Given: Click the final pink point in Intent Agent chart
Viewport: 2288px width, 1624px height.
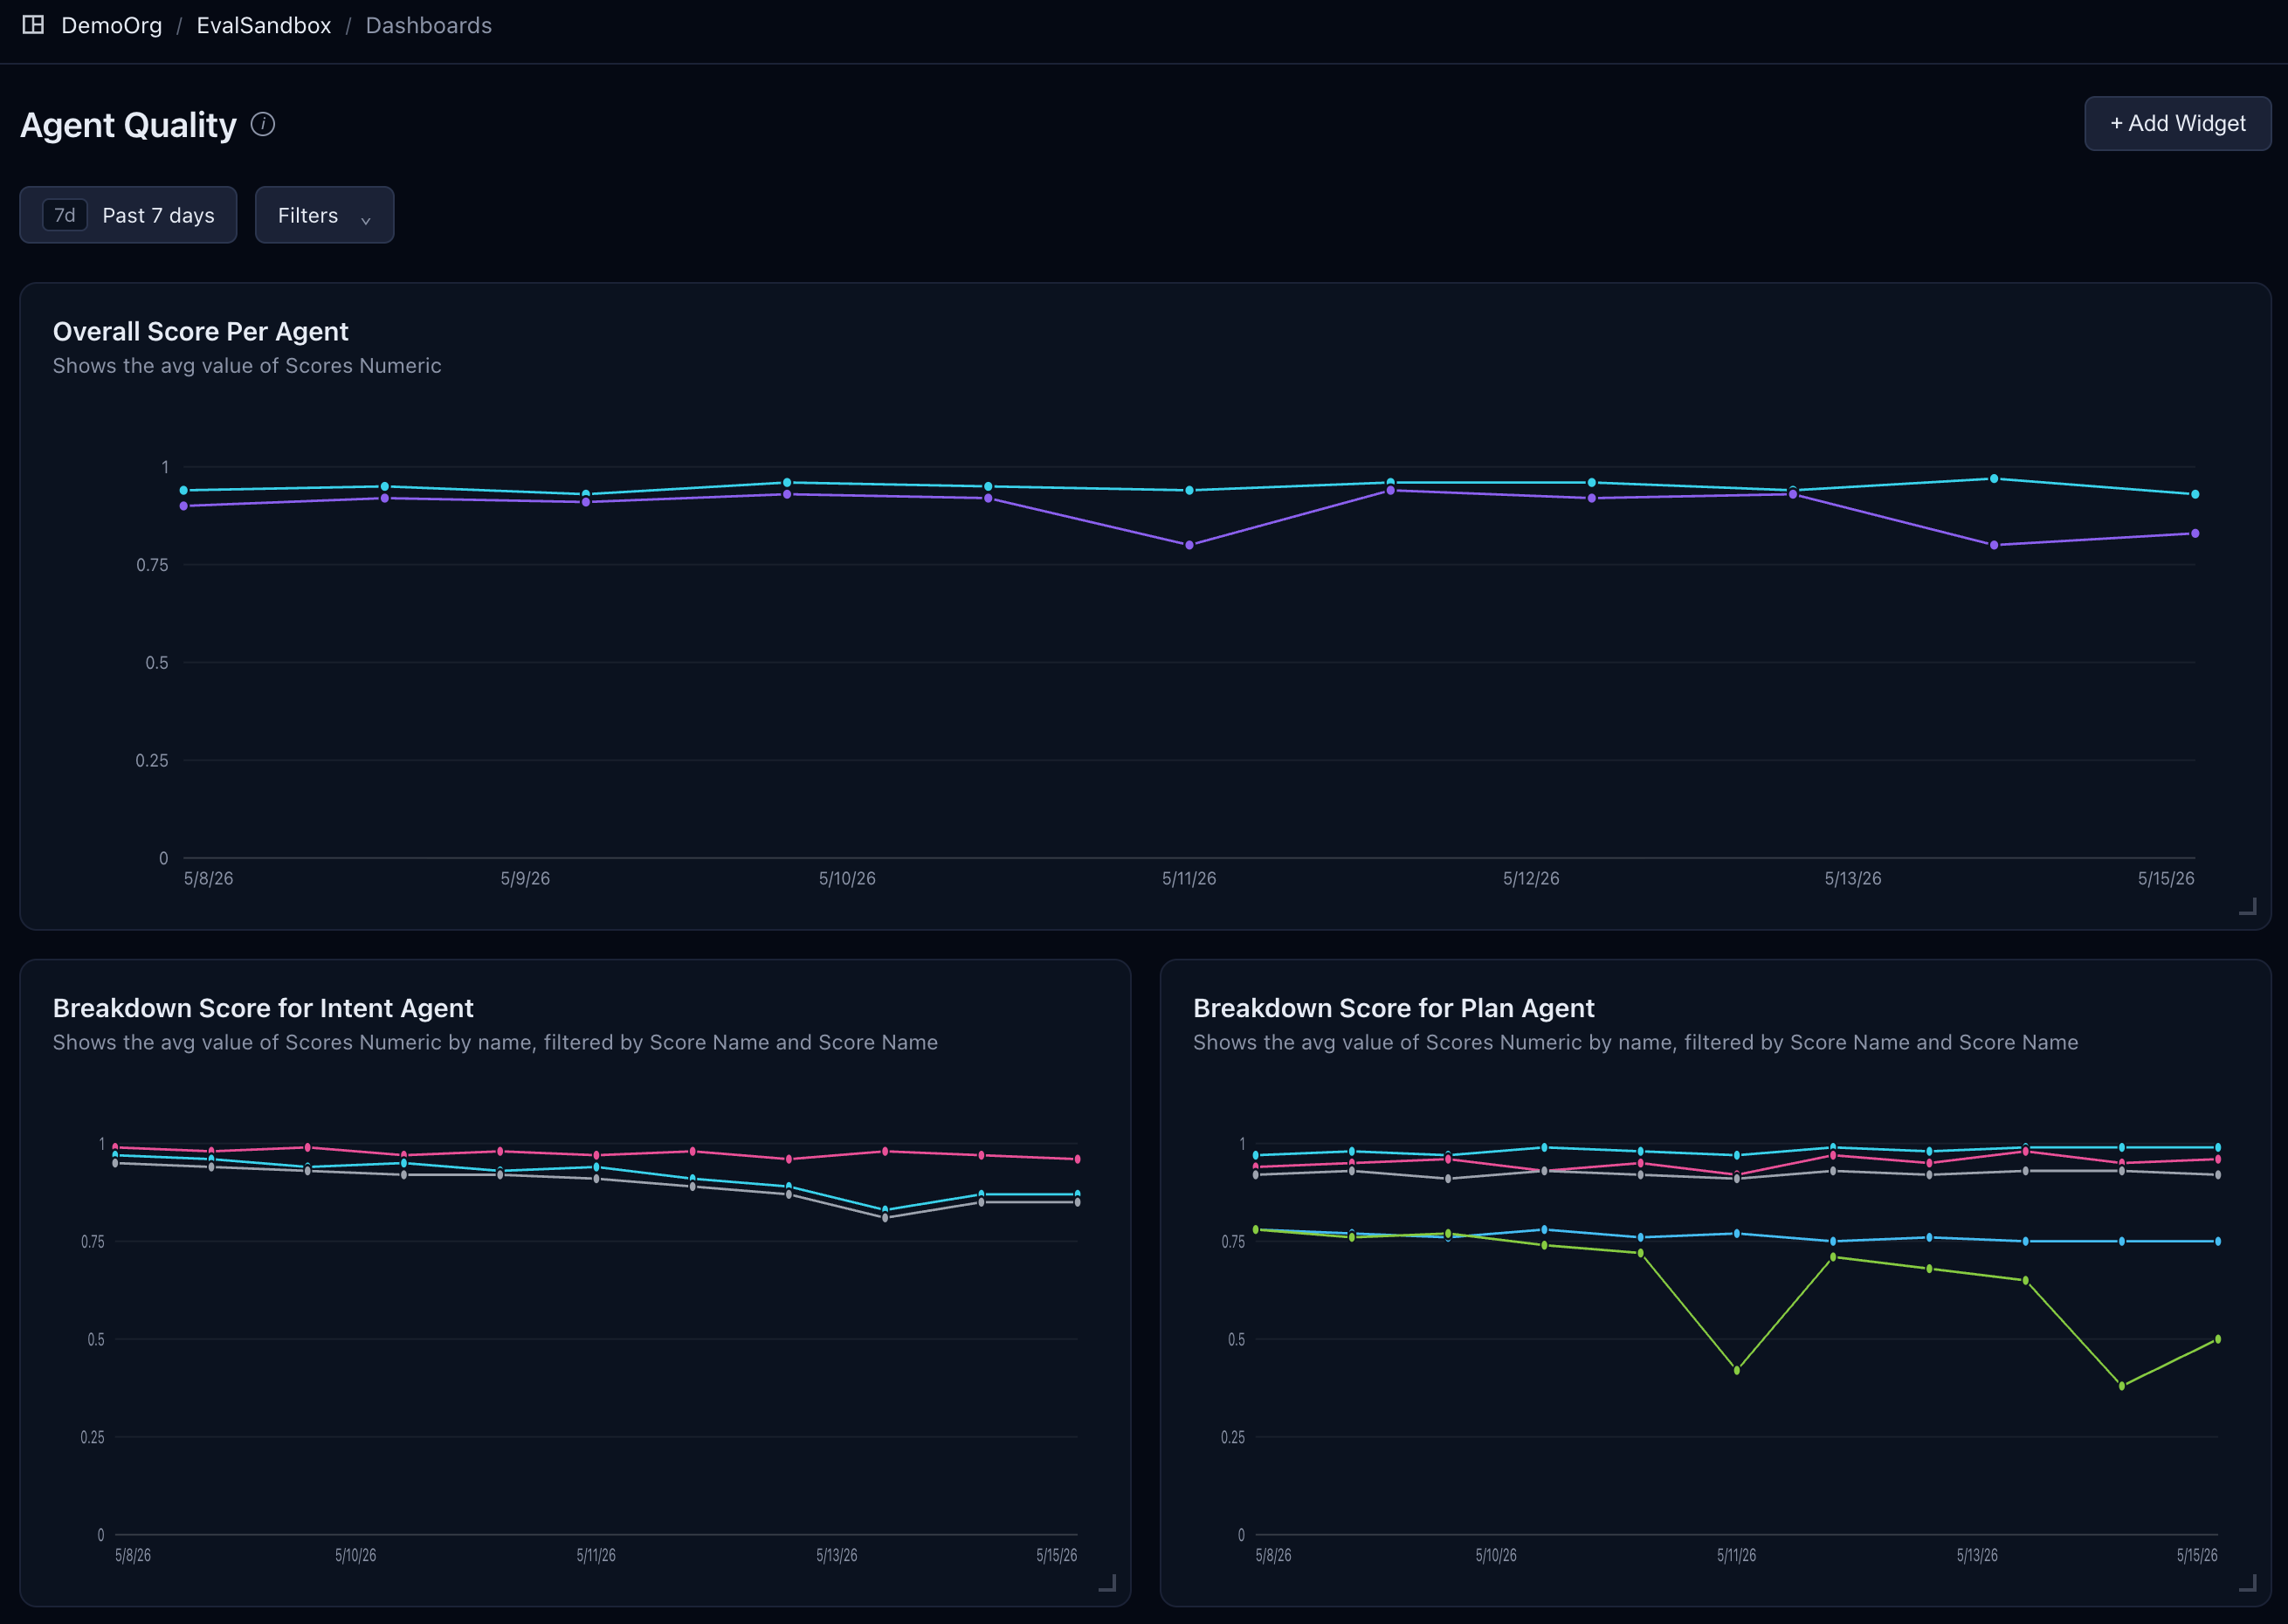Looking at the screenshot, I should pyautogui.click(x=1077, y=1159).
